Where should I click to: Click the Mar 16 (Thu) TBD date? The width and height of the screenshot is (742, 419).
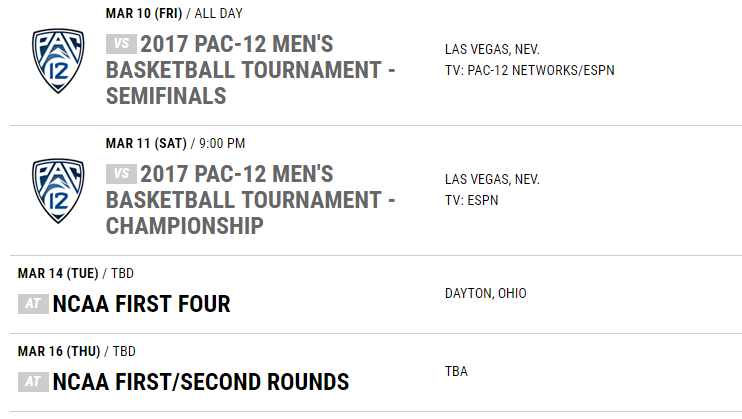tap(77, 351)
